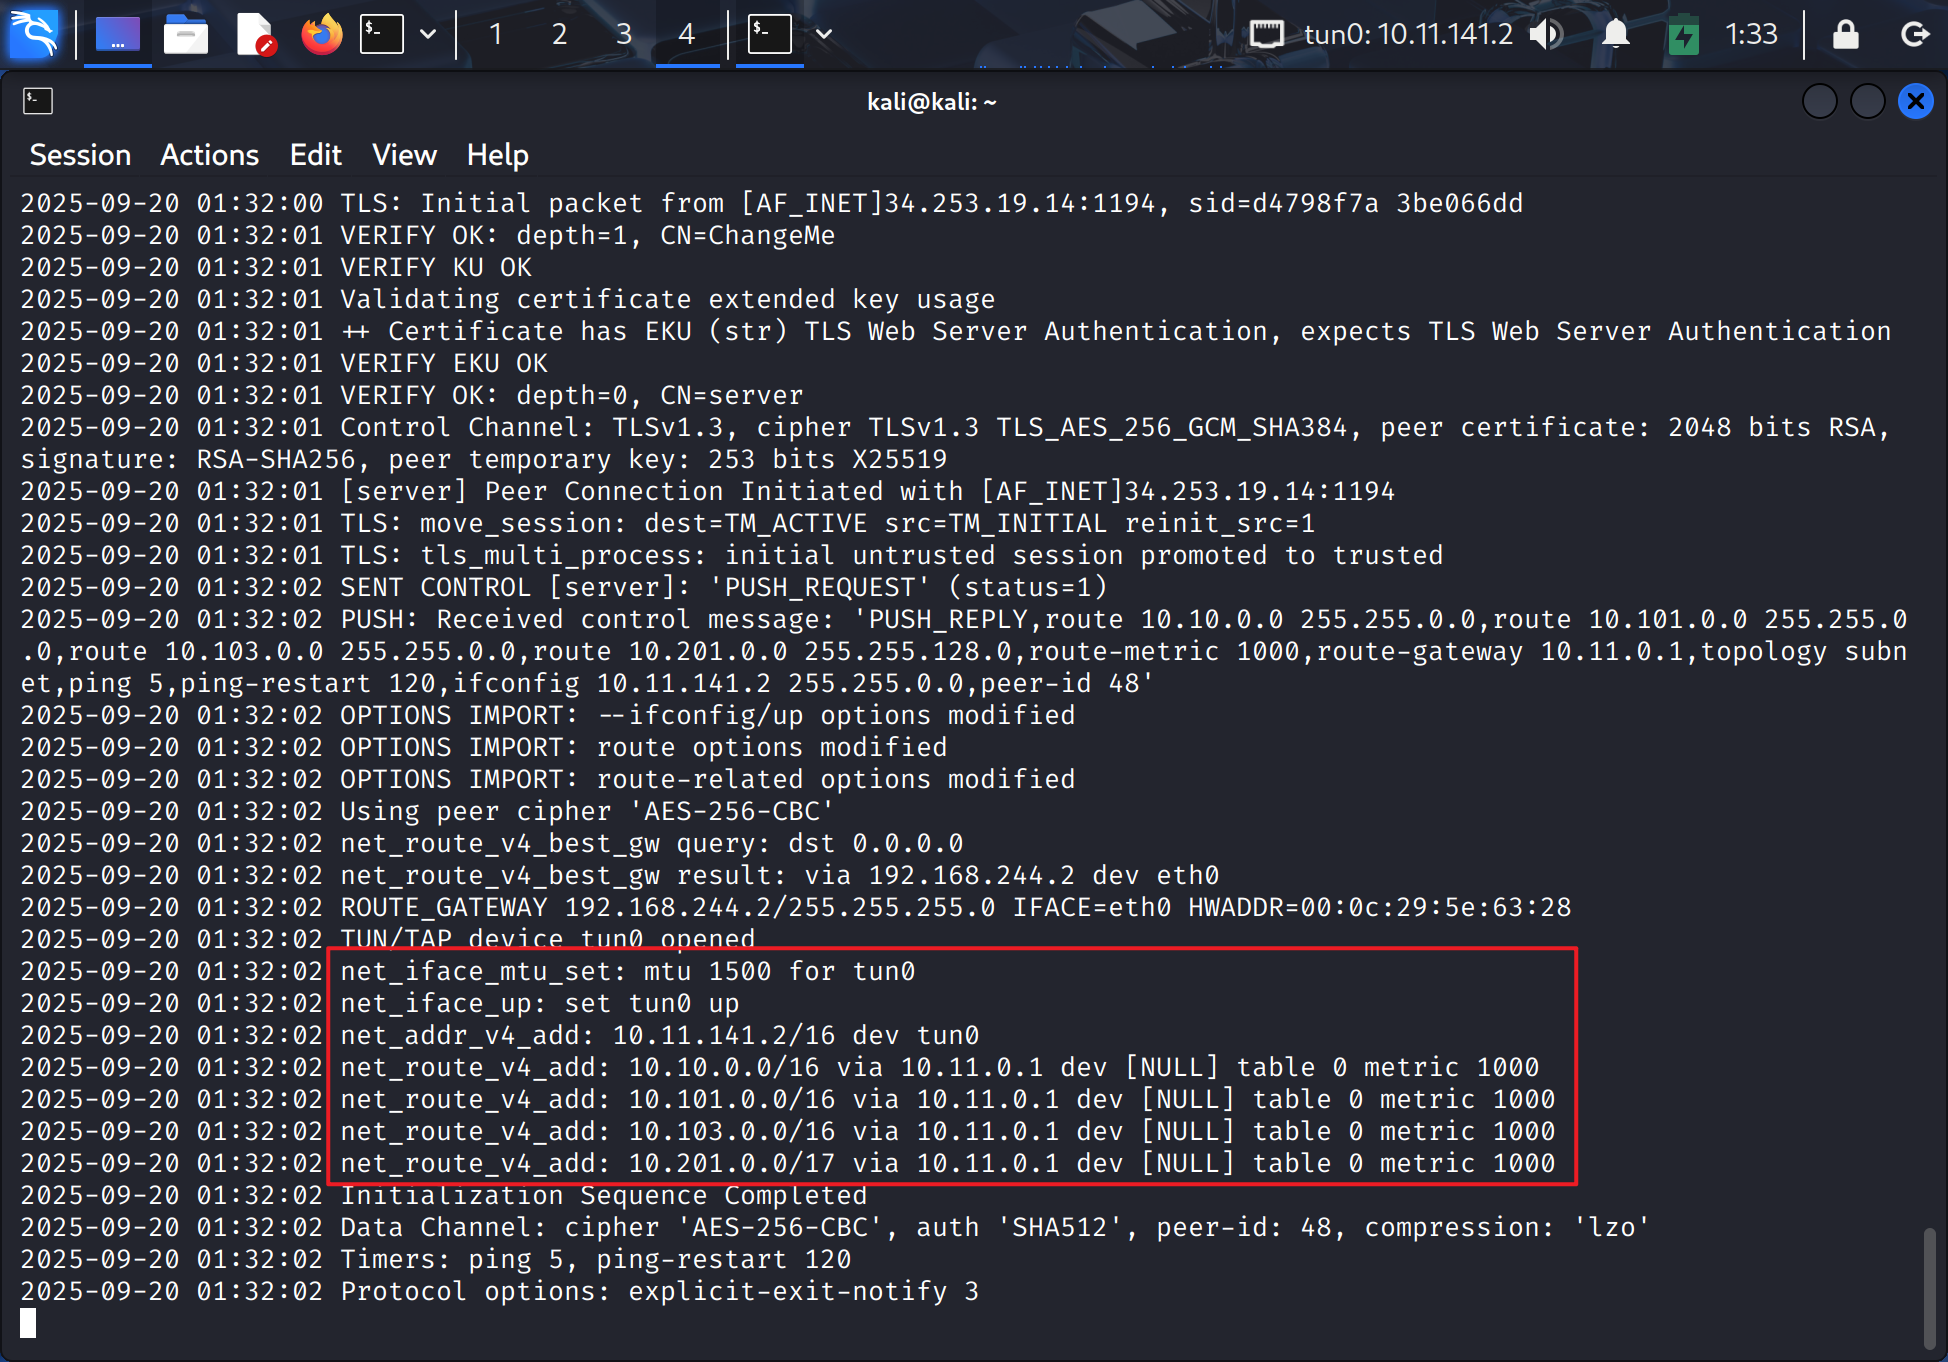Open the terminal emulator launcher icon

click(x=382, y=34)
